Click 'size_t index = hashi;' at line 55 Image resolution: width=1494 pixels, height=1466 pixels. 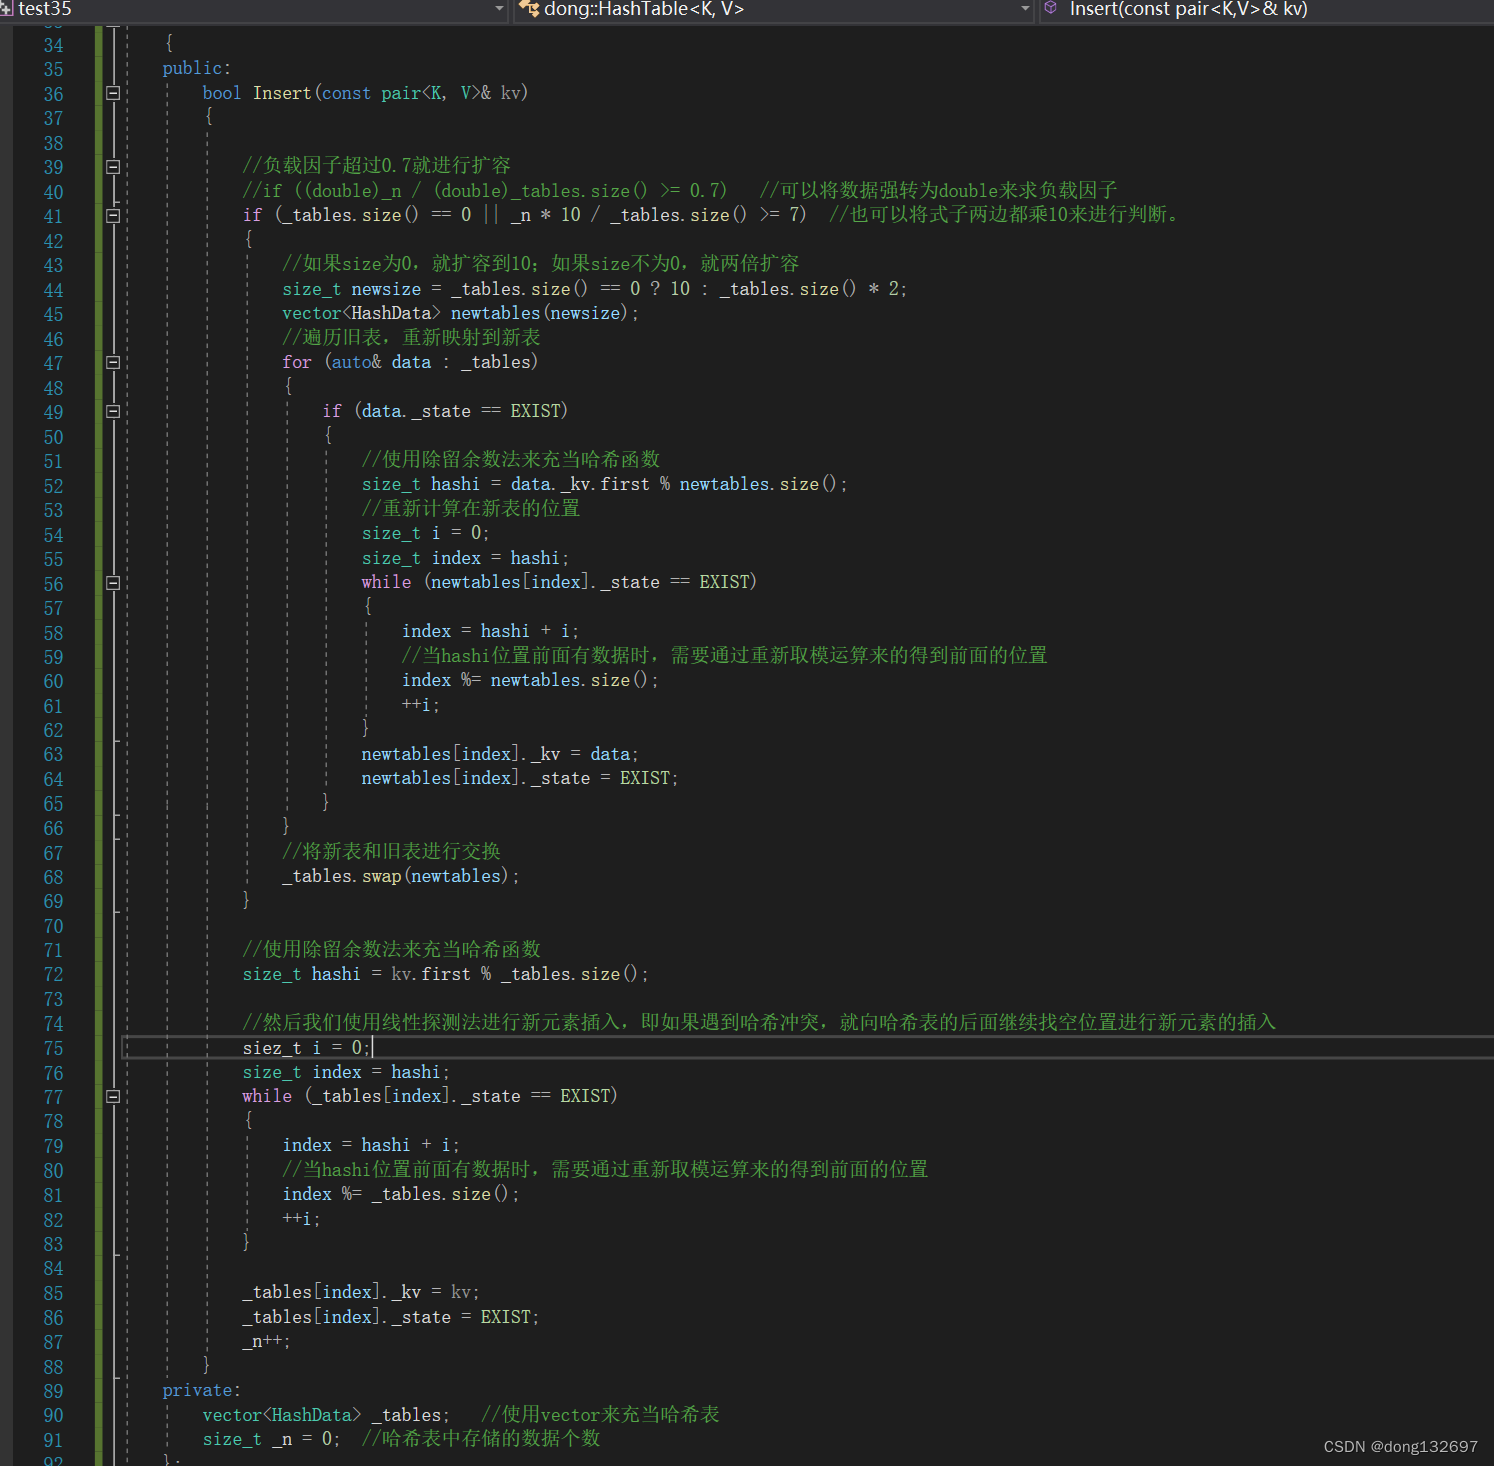coord(465,558)
